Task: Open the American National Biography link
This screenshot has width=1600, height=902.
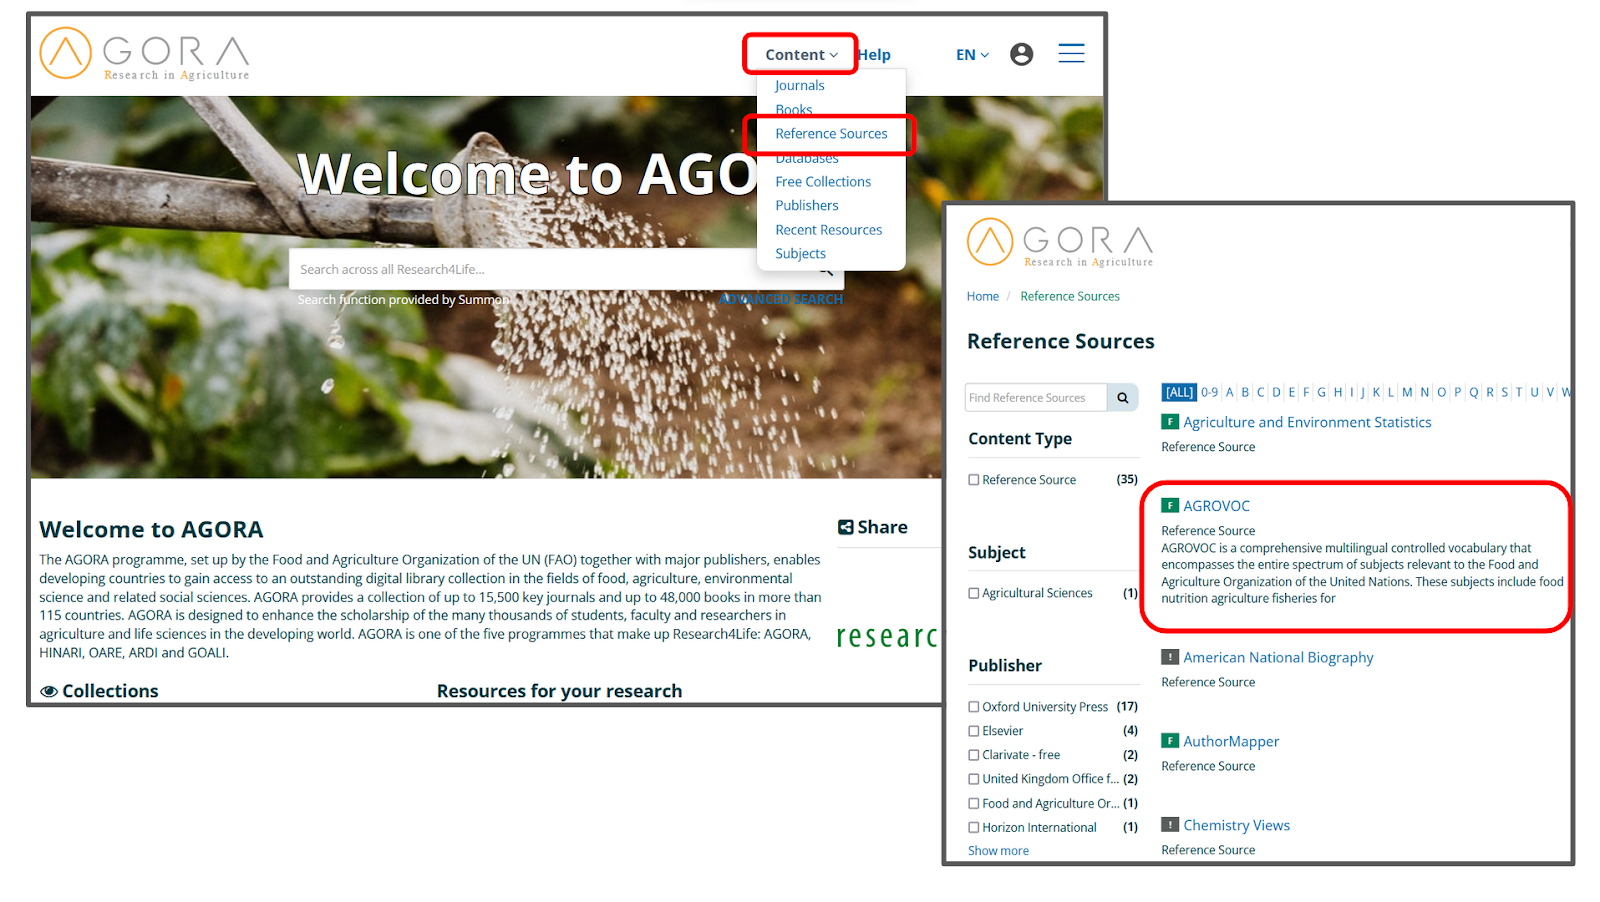Action: pos(1278,658)
